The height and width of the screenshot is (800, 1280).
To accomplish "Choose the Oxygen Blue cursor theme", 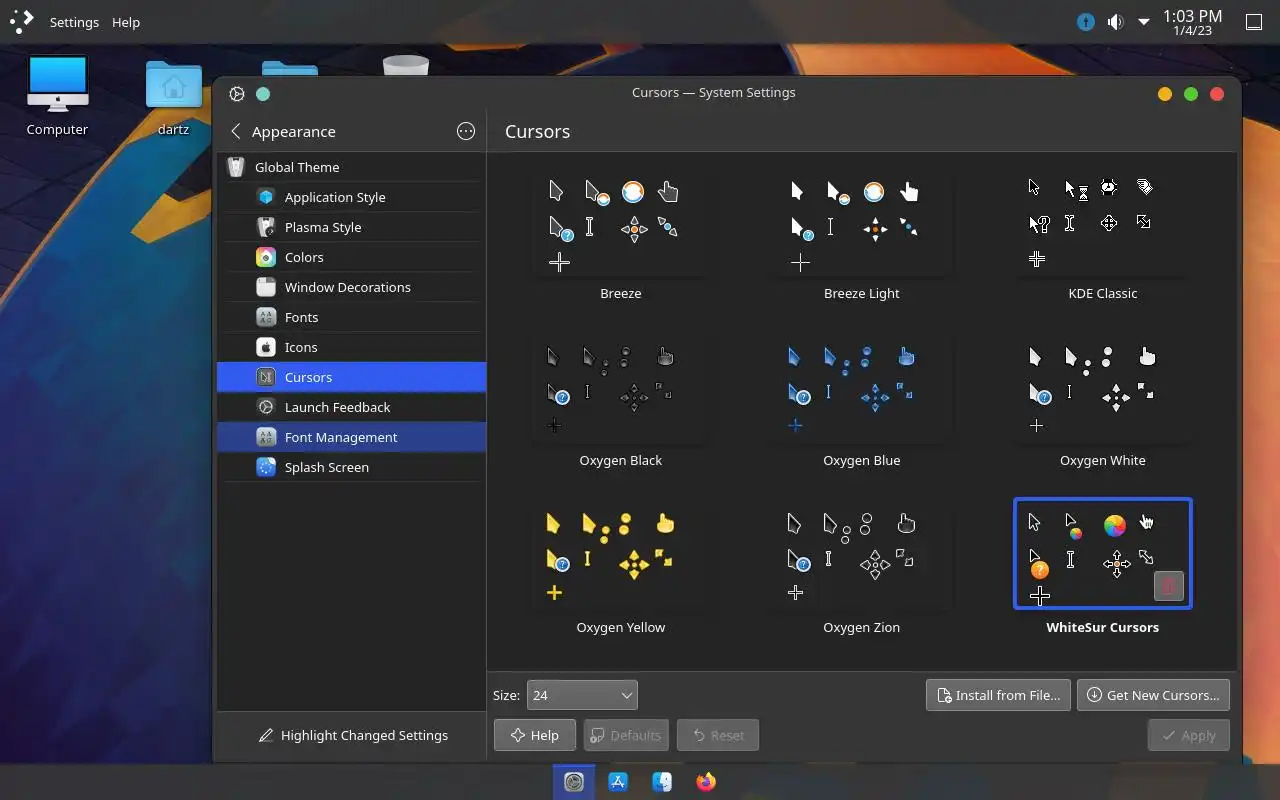I will (x=862, y=403).
